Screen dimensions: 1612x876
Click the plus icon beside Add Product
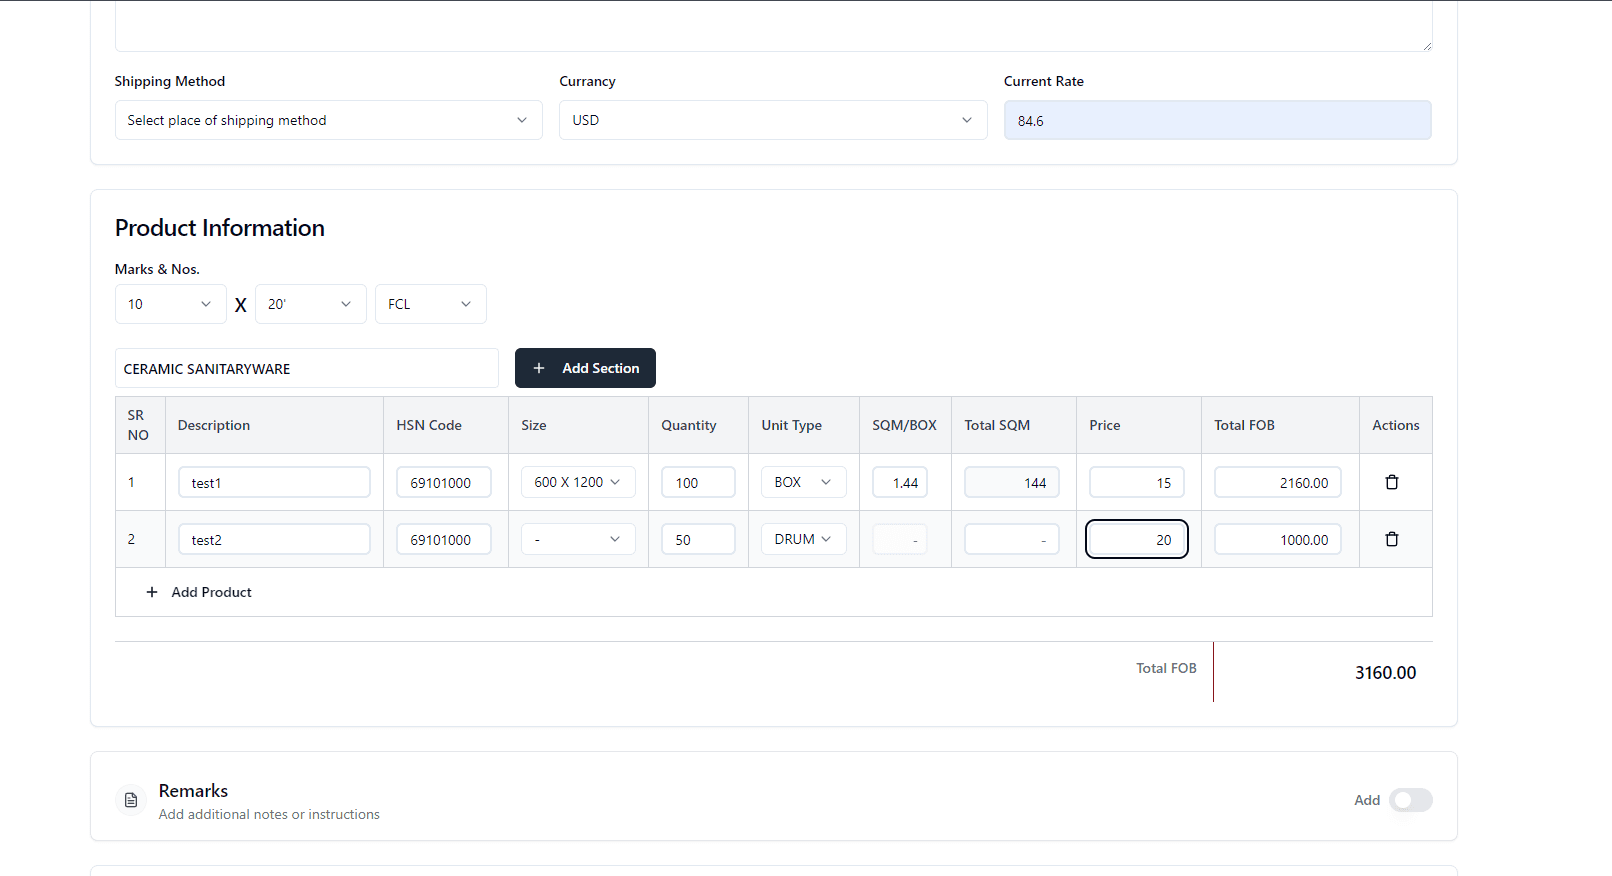(x=152, y=592)
